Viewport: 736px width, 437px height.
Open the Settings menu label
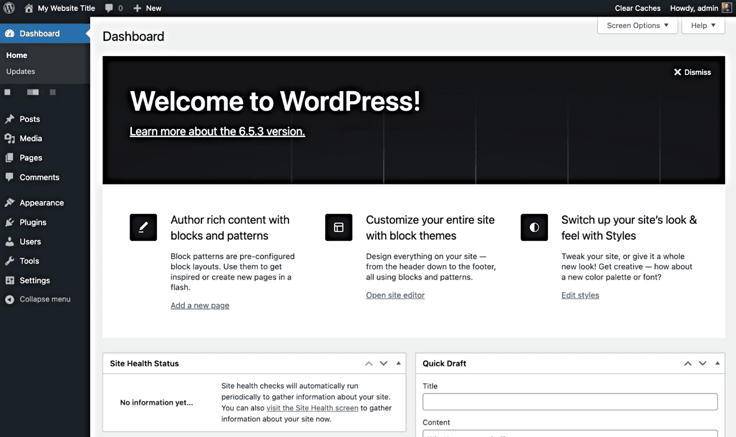35,280
